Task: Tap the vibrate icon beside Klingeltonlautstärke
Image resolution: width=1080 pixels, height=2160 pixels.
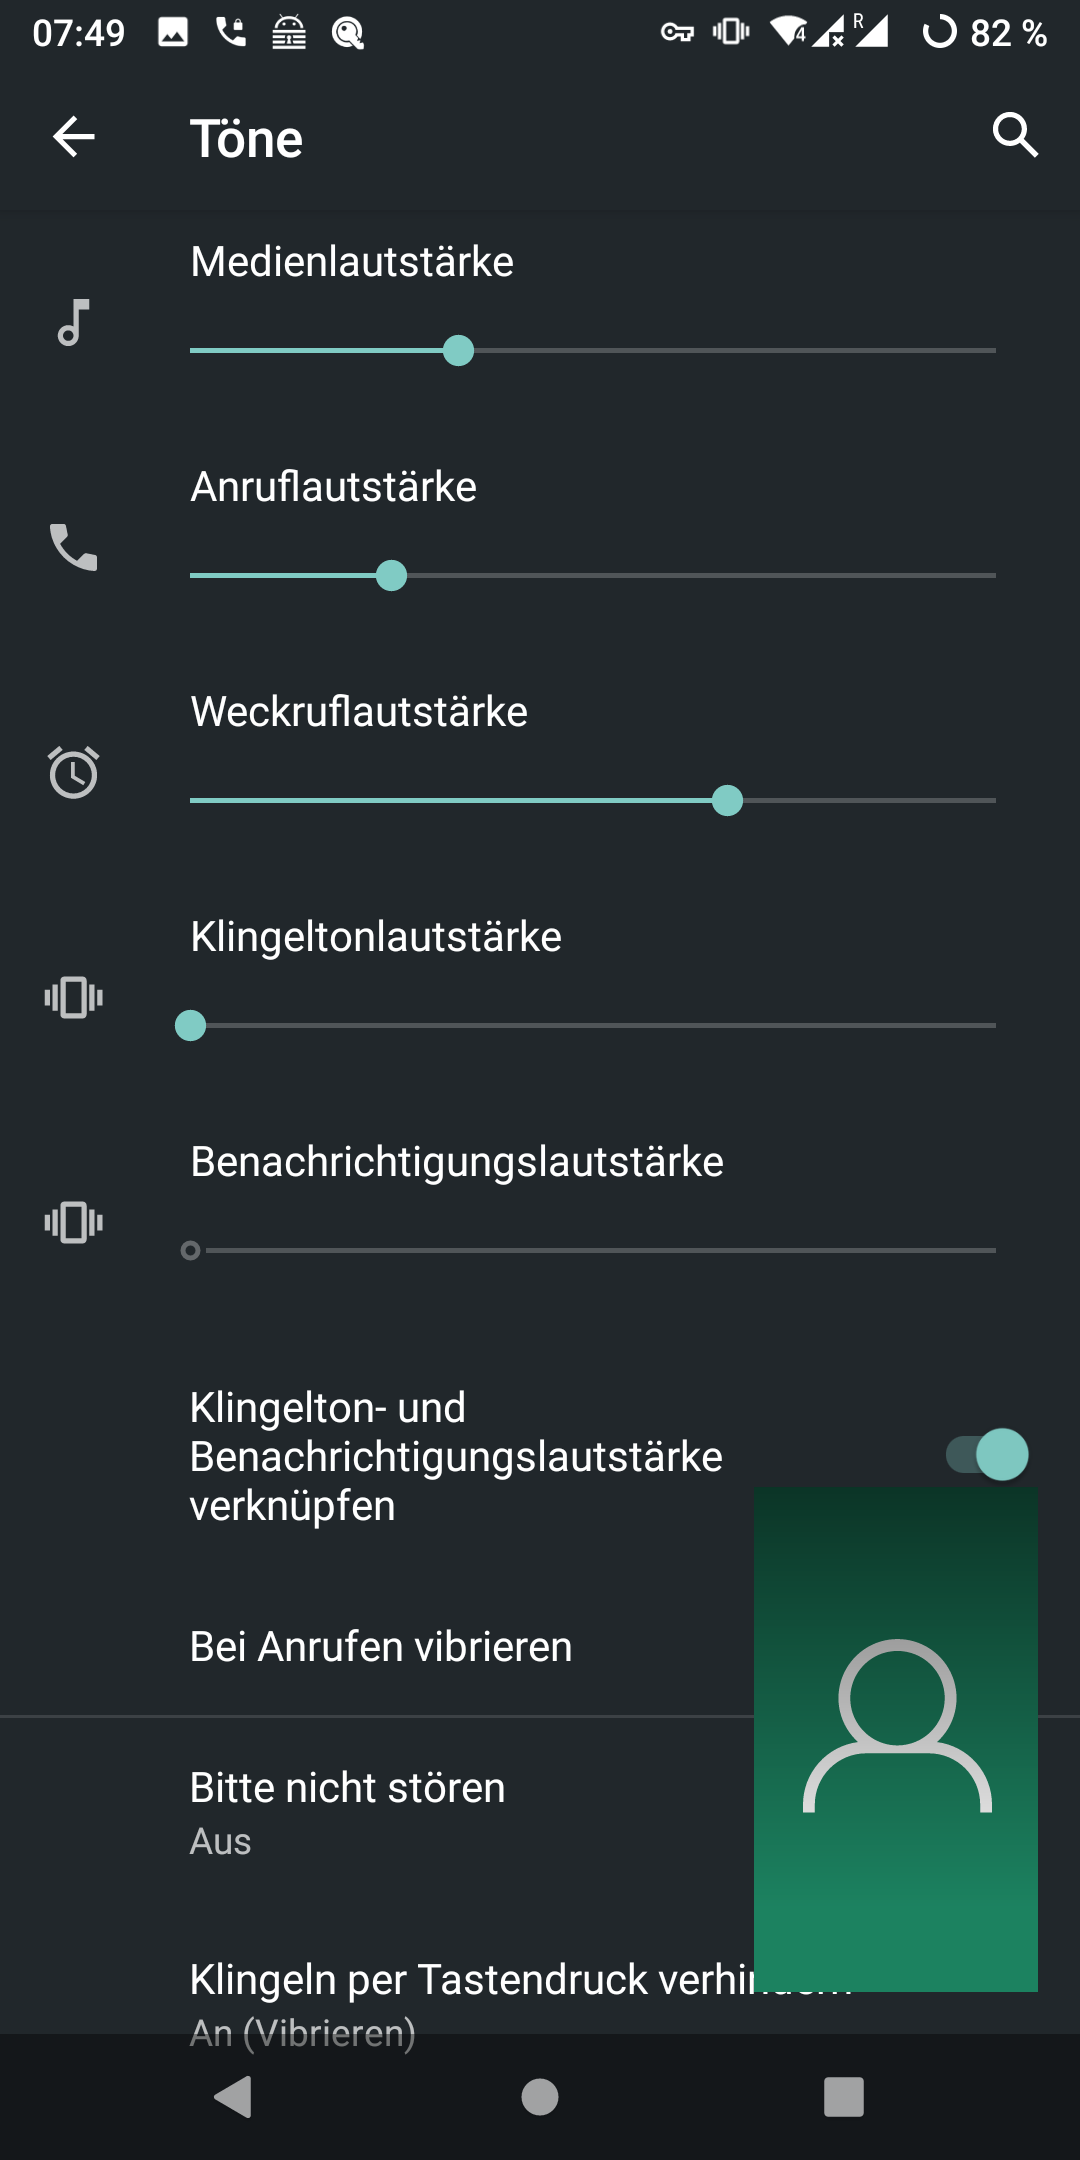Action: pos(74,997)
